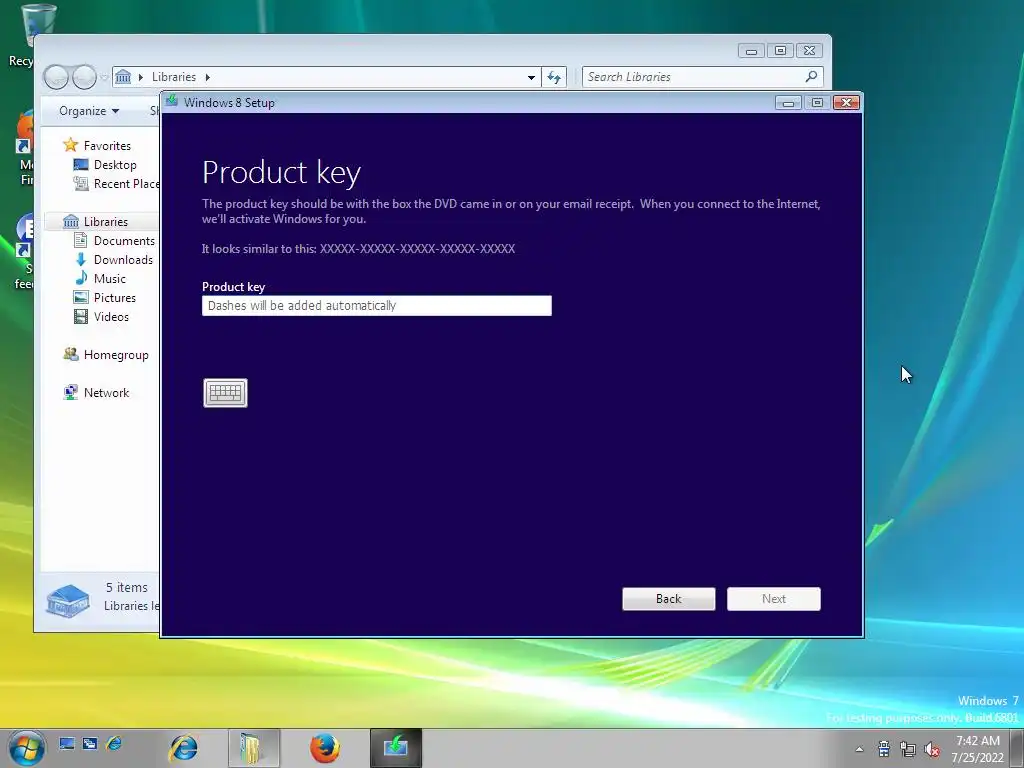The height and width of the screenshot is (768, 1024).
Task: Open the Music library
Action: 110,278
